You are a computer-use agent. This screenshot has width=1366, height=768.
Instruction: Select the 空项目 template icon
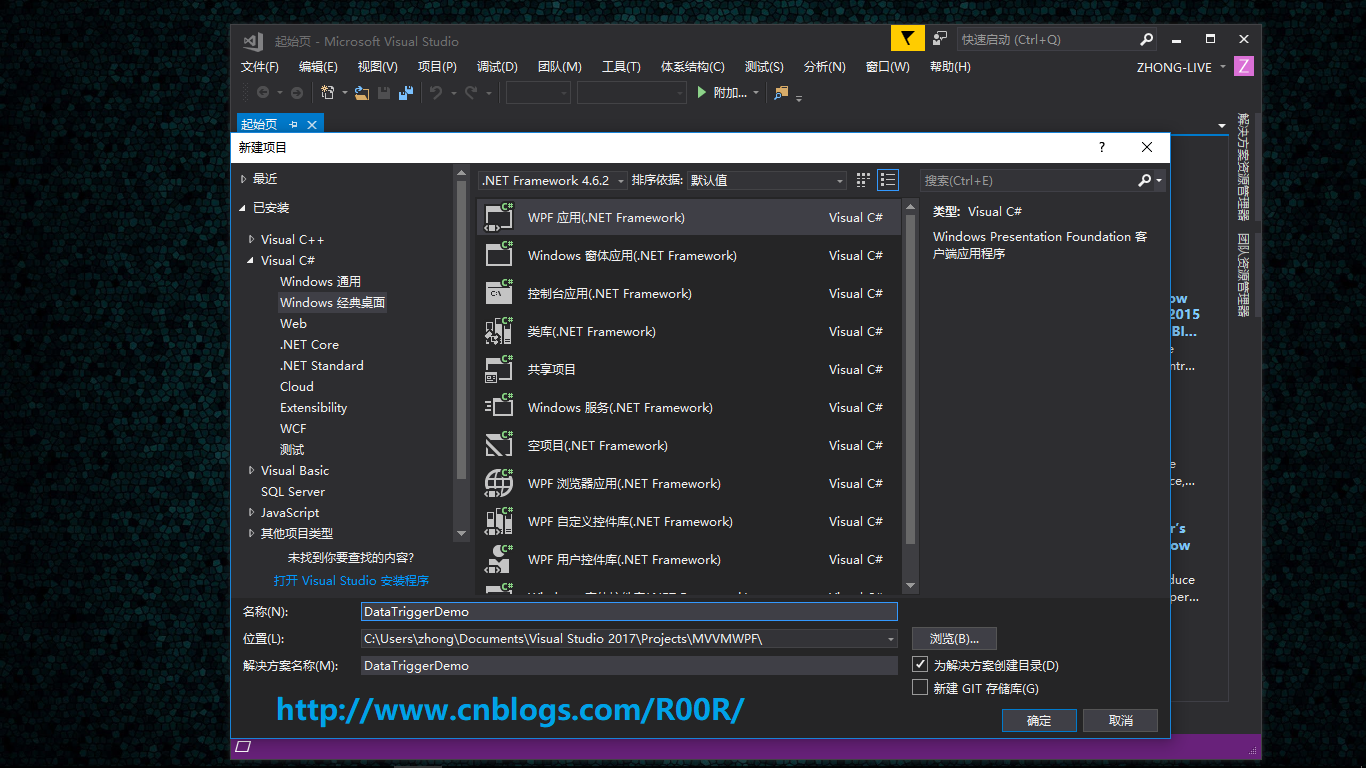click(499, 445)
